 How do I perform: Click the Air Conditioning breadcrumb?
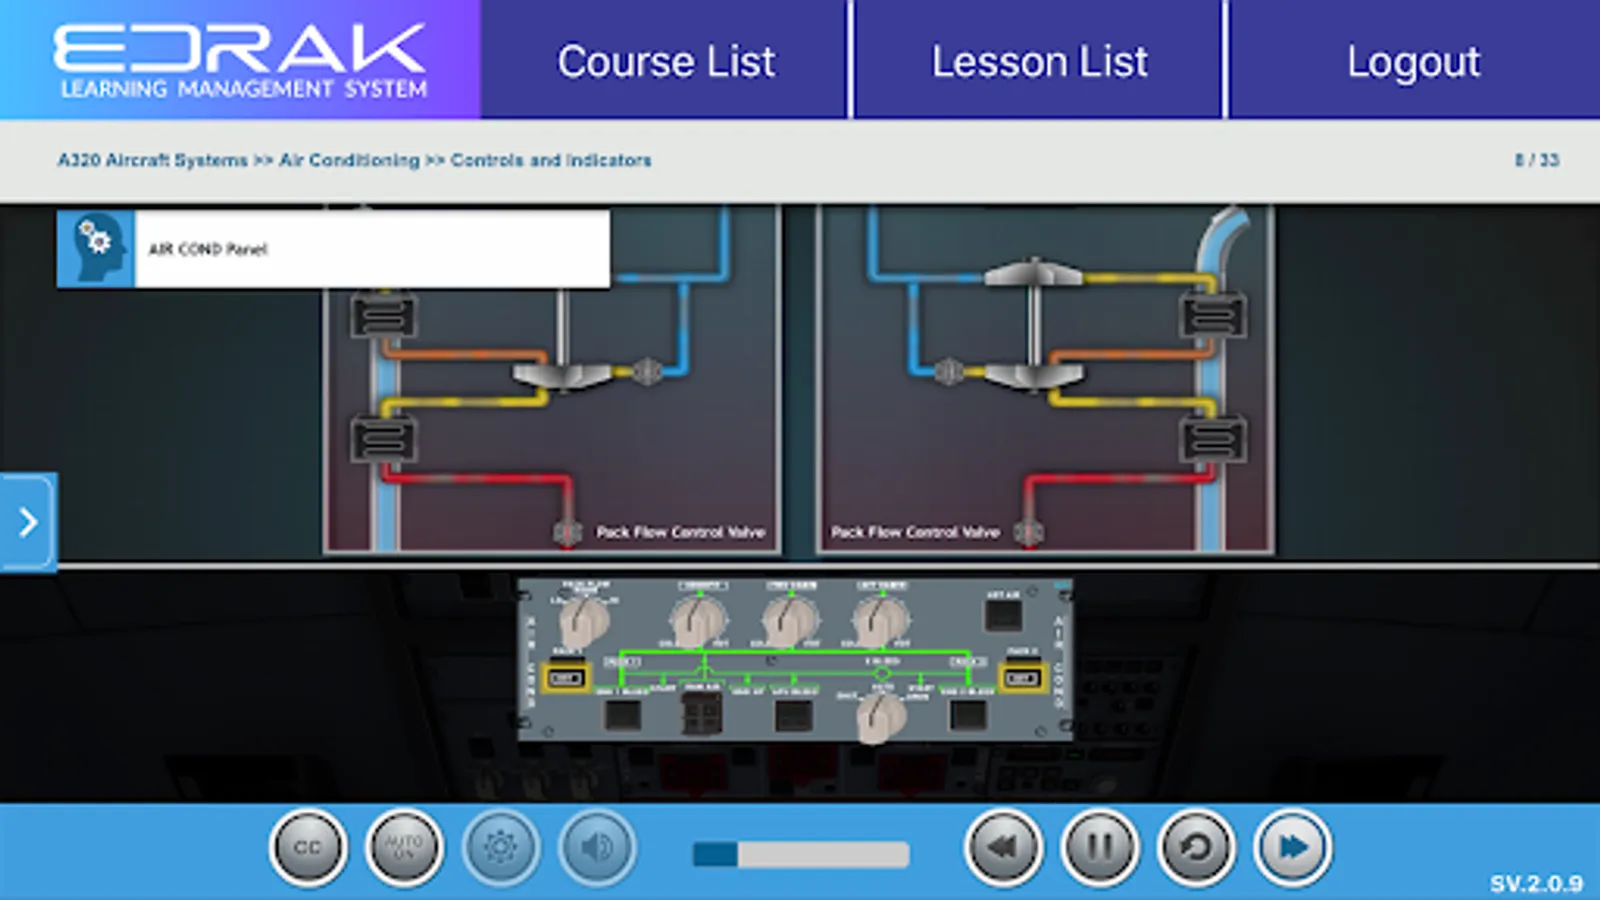coord(349,160)
